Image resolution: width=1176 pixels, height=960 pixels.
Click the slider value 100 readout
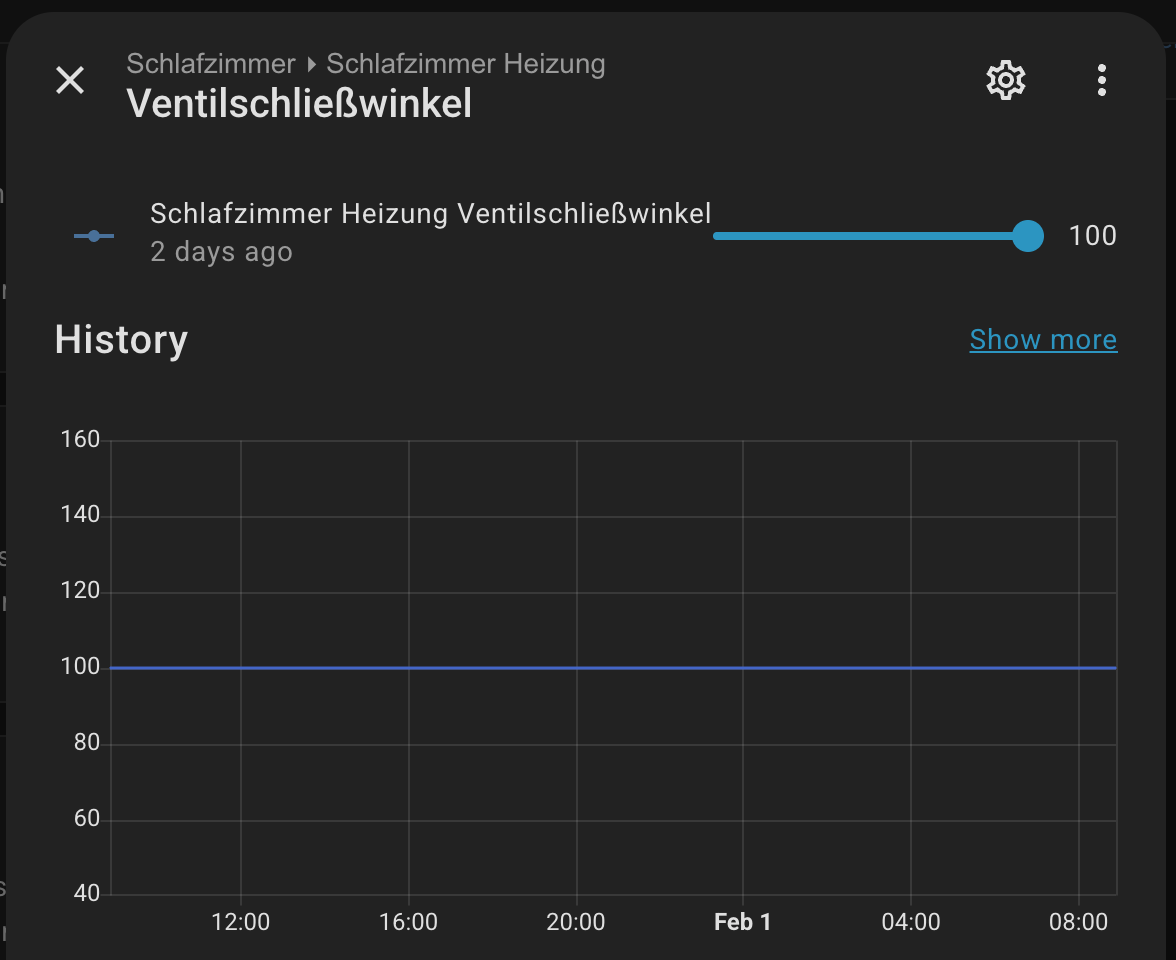[x=1092, y=236]
